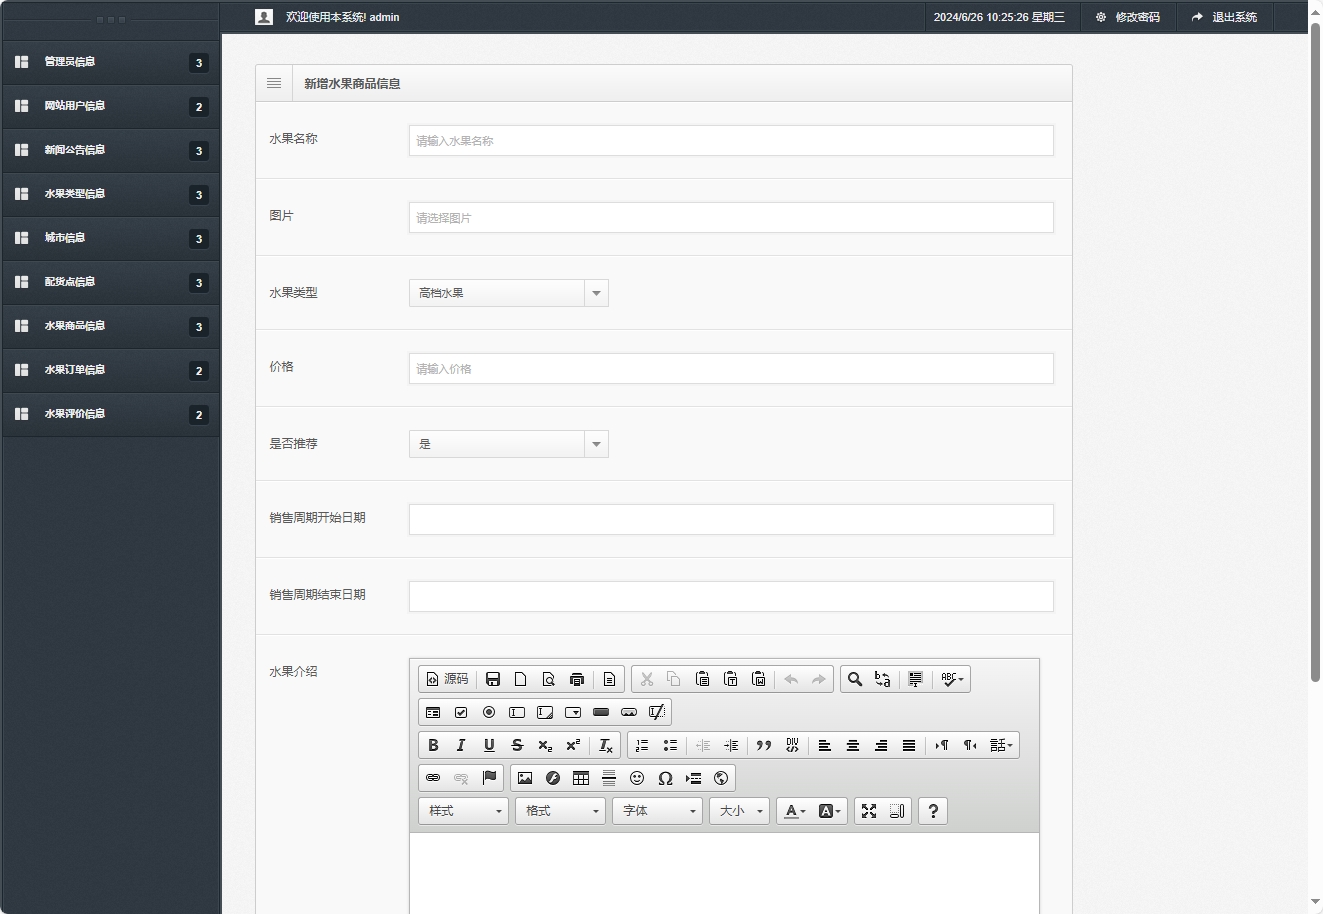Click Paste as plain text icon
1323x914 pixels.
coord(731,679)
